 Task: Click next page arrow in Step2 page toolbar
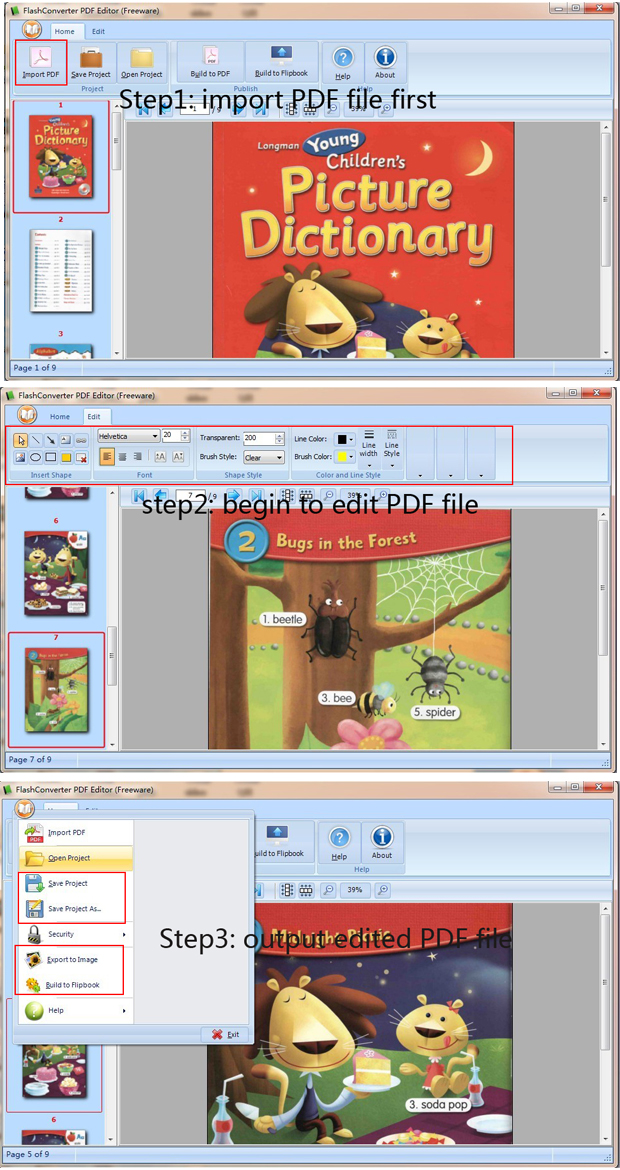pos(233,495)
